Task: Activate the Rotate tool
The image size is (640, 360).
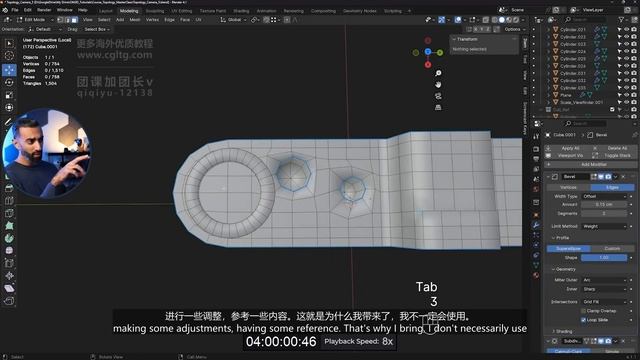Action: pos(9,82)
